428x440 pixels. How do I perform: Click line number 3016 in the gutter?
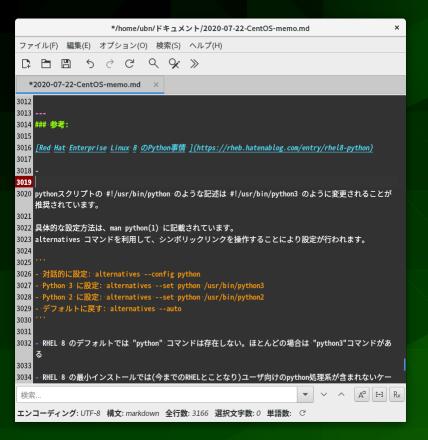[24, 148]
